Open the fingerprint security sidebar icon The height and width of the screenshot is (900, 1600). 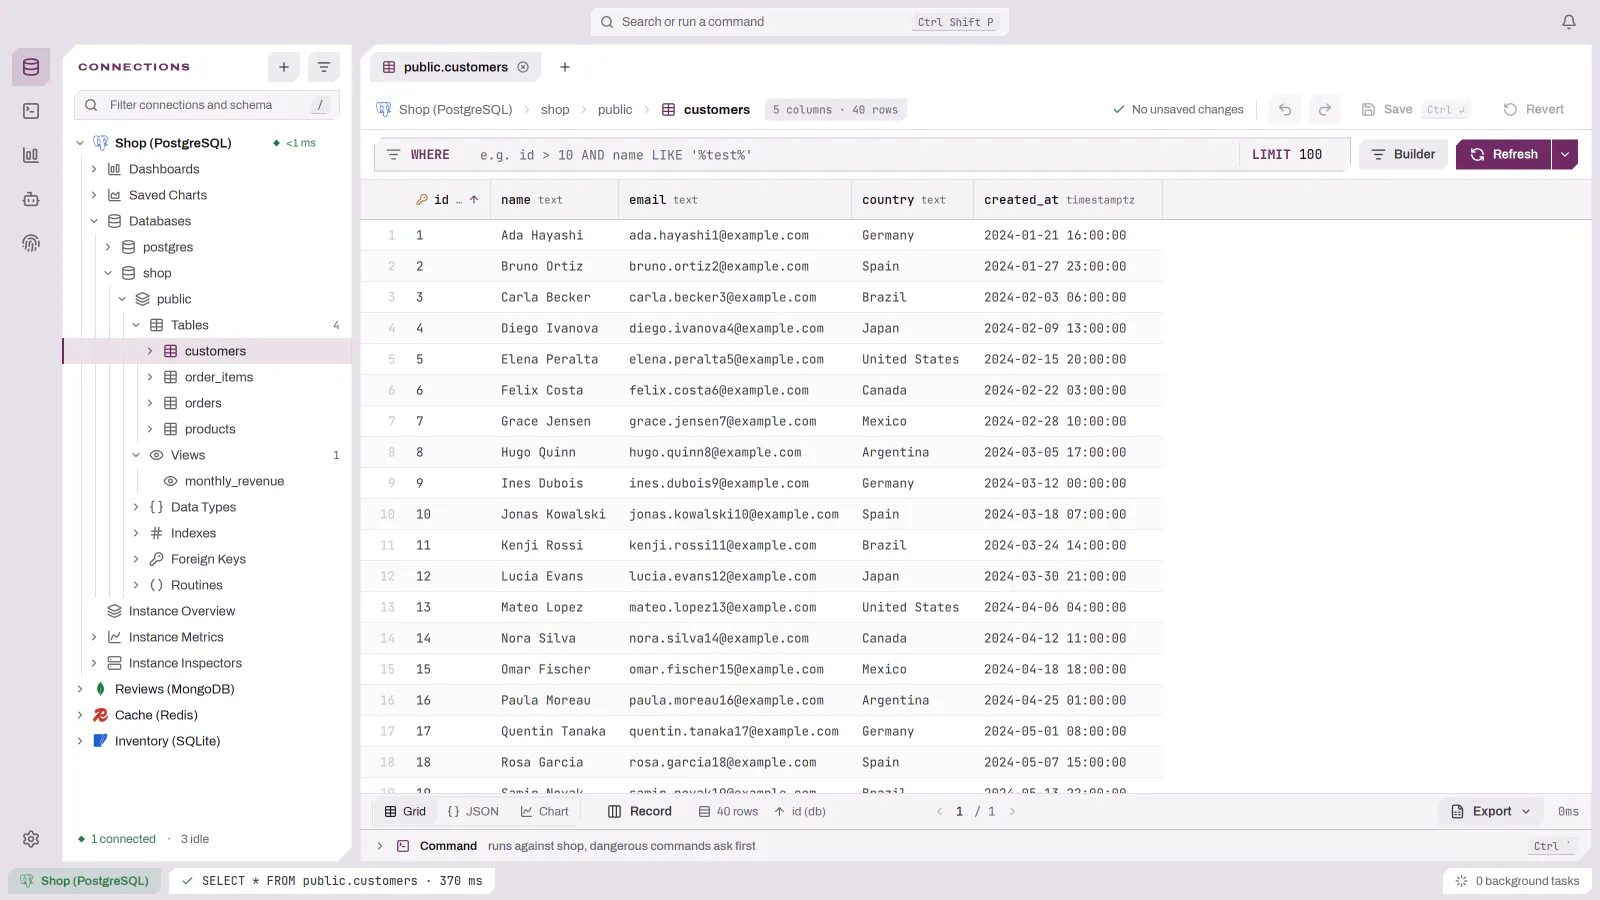tap(31, 243)
